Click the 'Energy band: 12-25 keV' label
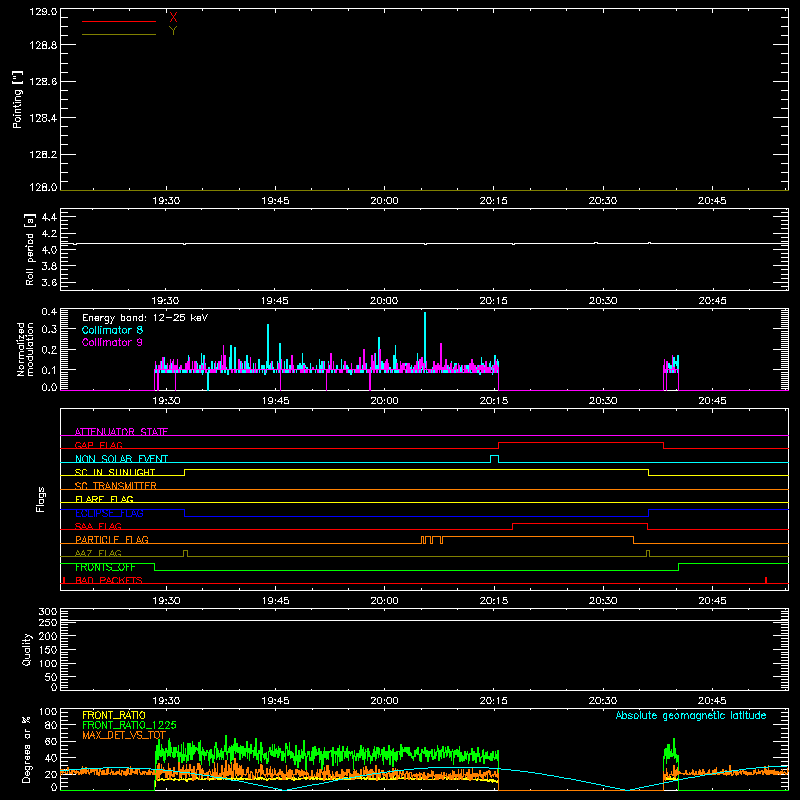800x800 pixels. tap(145, 318)
